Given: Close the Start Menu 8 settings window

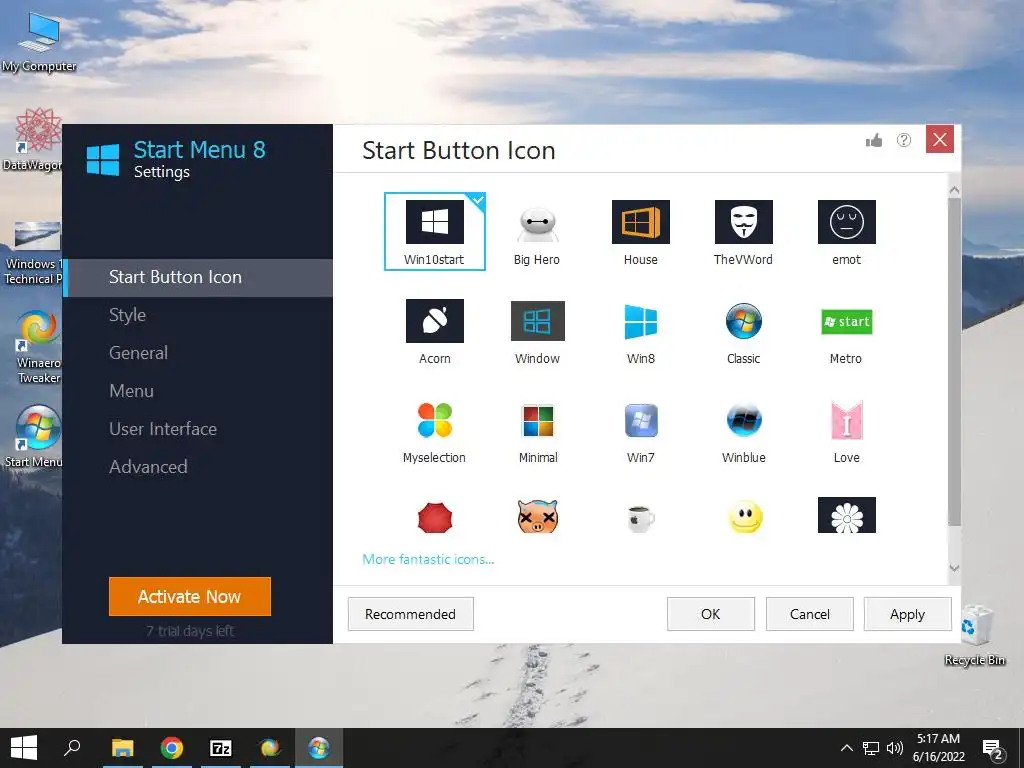Looking at the screenshot, I should tap(940, 139).
